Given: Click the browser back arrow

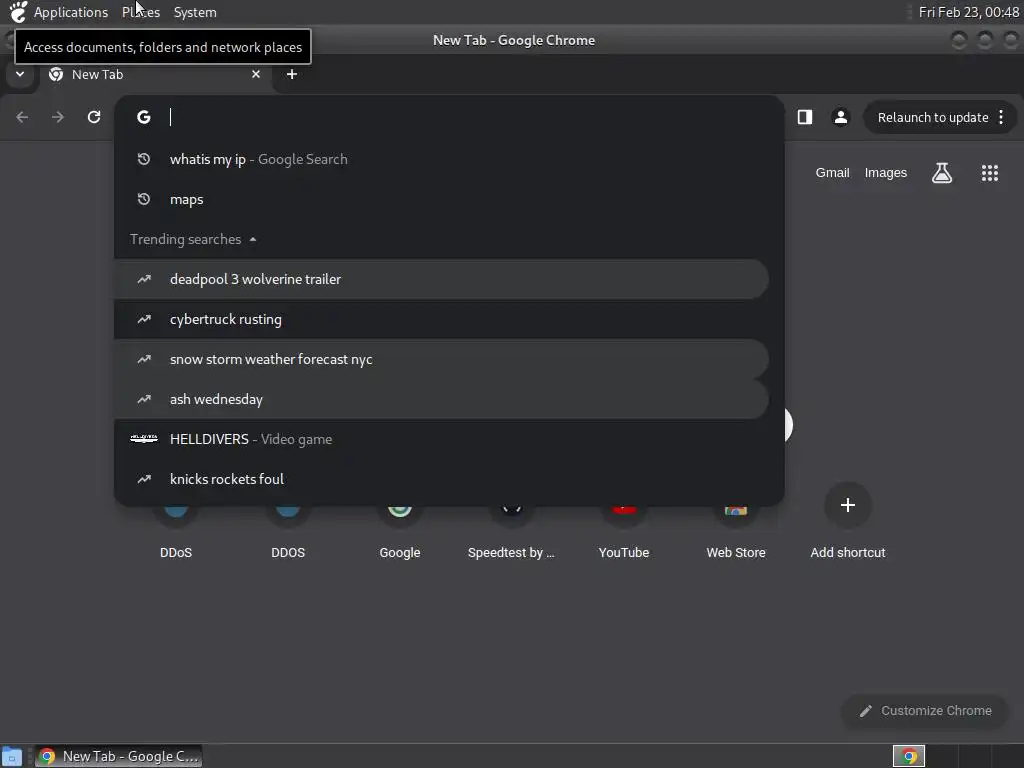Looking at the screenshot, I should coord(22,117).
